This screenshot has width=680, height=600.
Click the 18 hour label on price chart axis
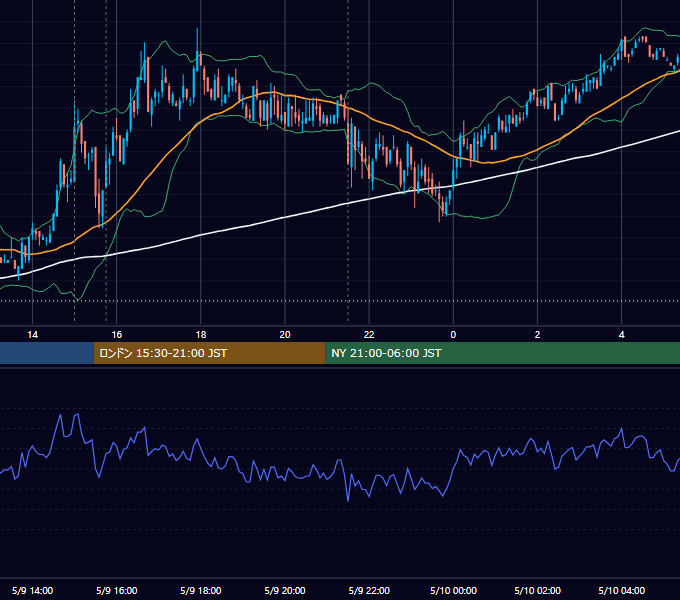(201, 335)
